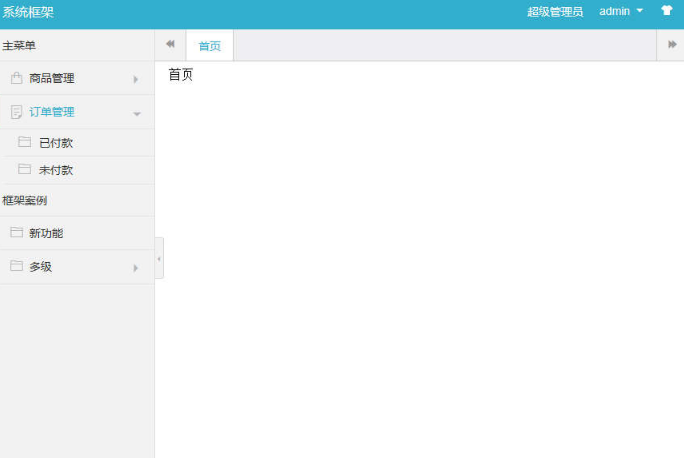The image size is (684, 458).
Task: Click the folder icon beside 多级
Action: (16, 266)
